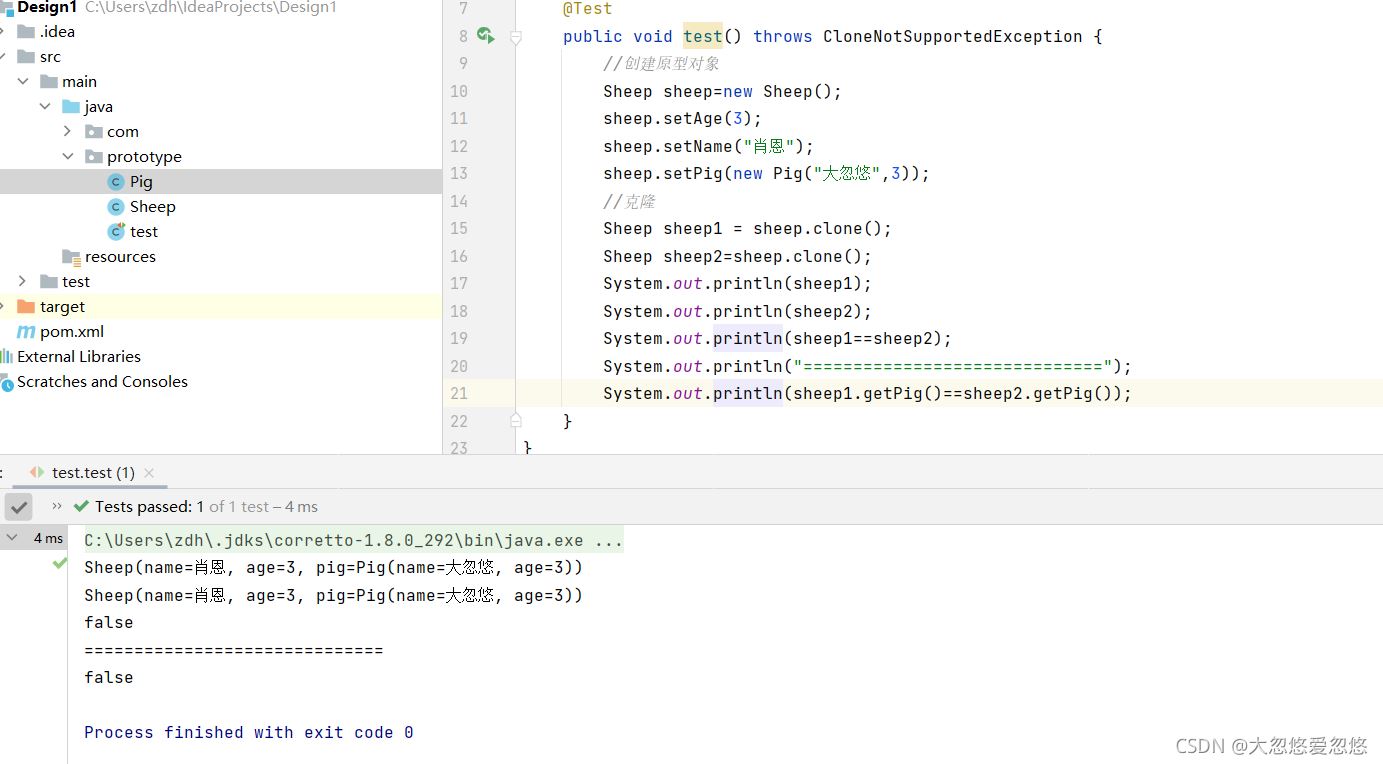Expand the com package
The image size is (1383, 764).
coord(68,132)
